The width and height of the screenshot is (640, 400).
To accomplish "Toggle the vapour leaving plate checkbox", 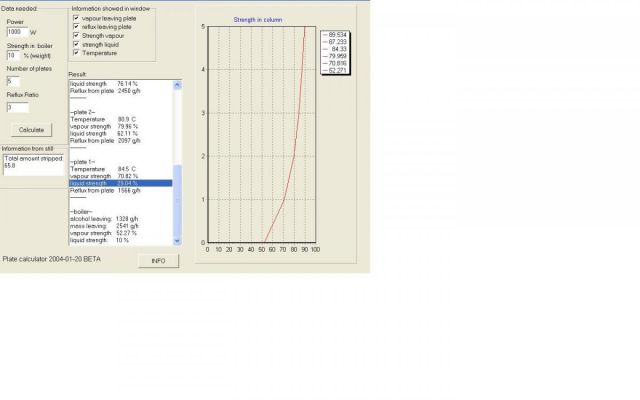I will 77,18.
